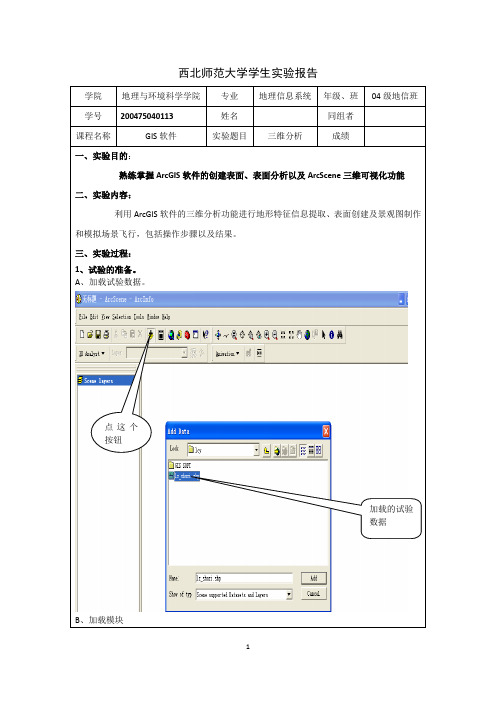Open the Selection menu
Screen dimensions: 496x702
tap(121, 317)
